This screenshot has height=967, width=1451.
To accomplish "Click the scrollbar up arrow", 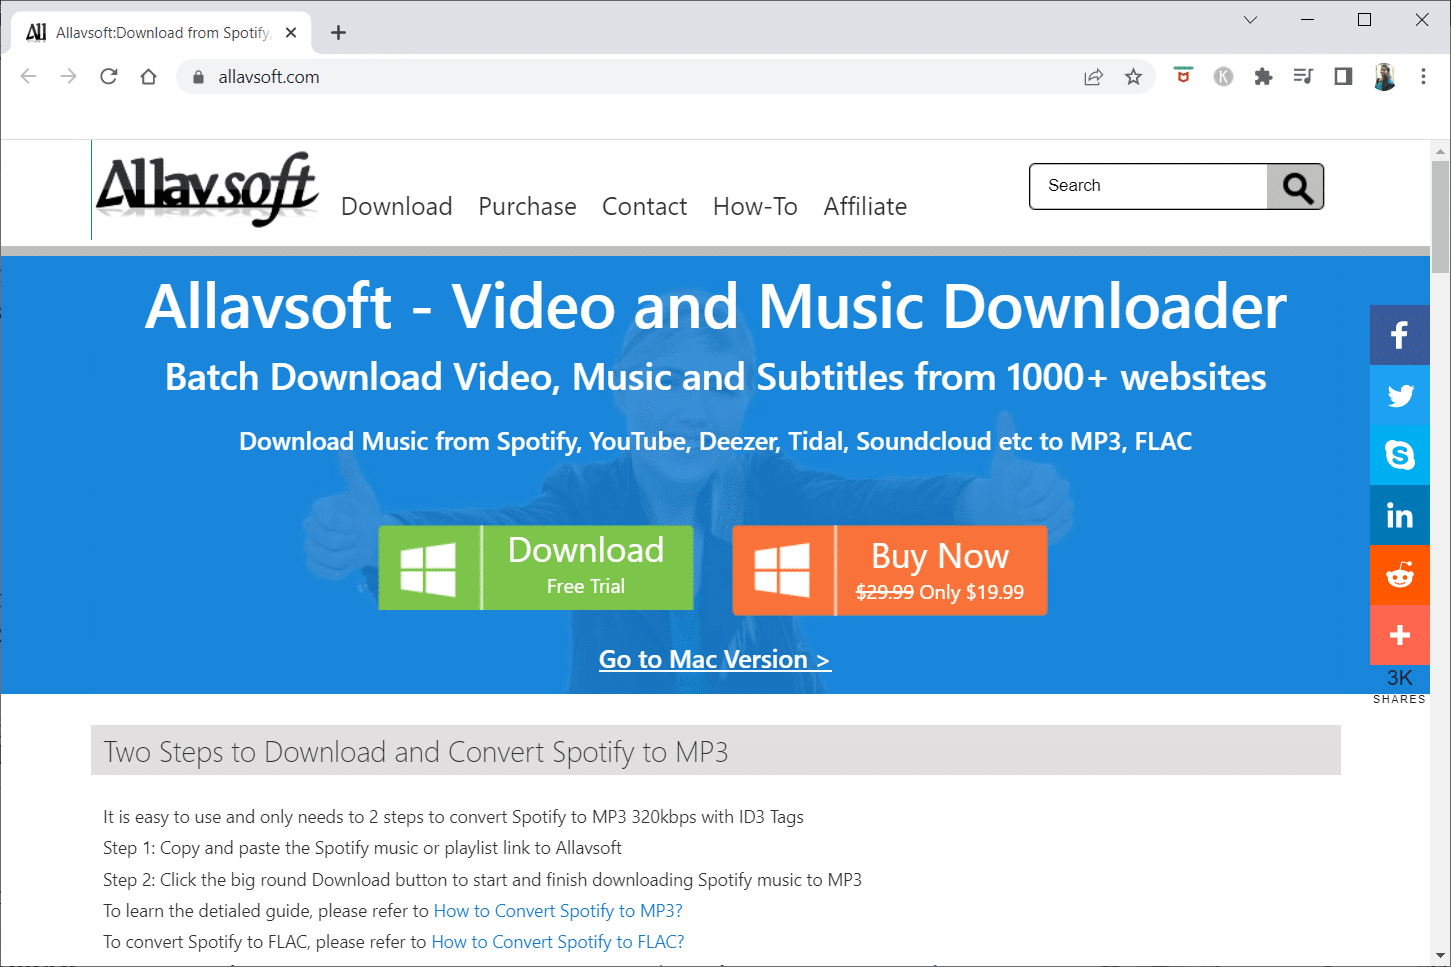I will point(1441,152).
